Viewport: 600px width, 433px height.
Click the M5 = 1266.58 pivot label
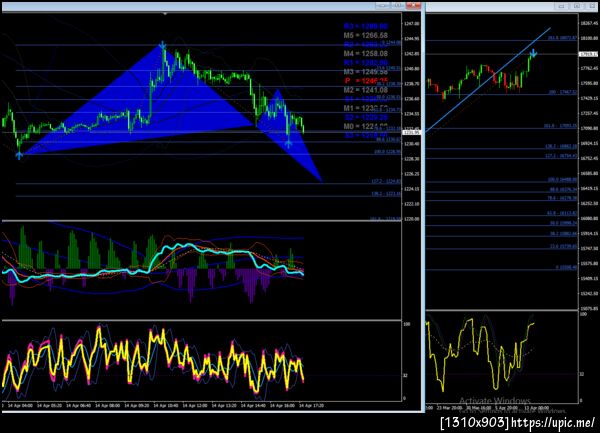pyautogui.click(x=365, y=35)
